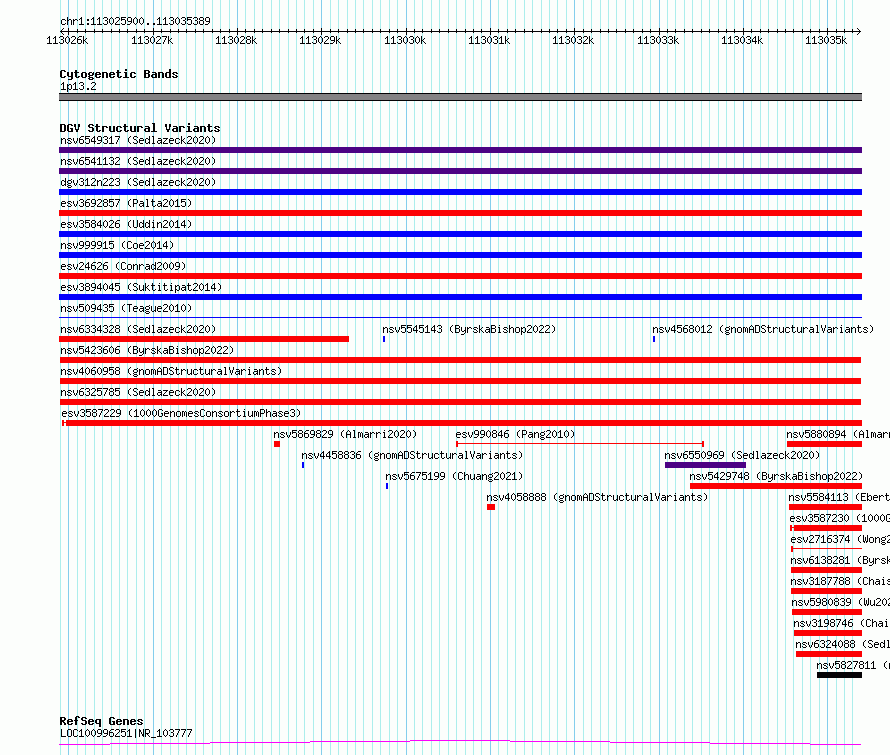Select the red nsv4058888 variant block

coord(491,507)
